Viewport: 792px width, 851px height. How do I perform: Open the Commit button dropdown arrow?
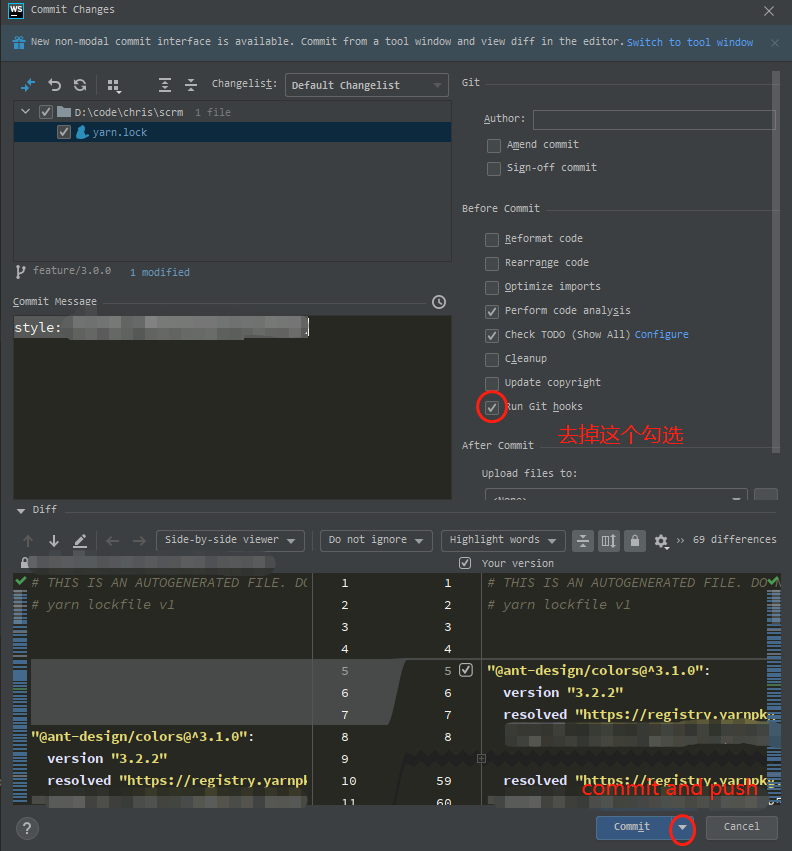(x=682, y=828)
